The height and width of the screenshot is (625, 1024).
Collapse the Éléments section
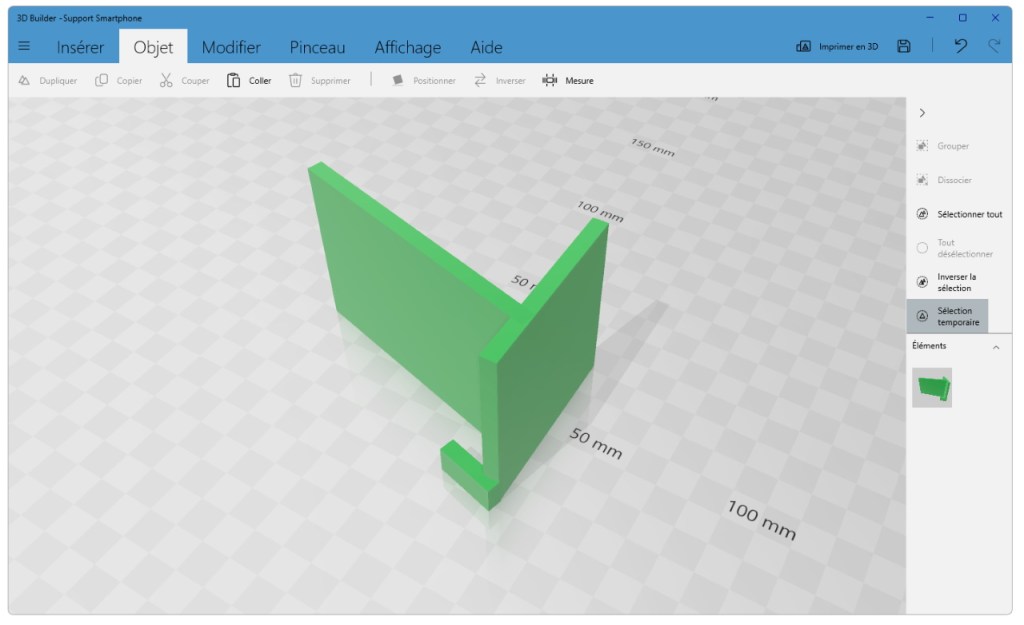[x=995, y=347]
